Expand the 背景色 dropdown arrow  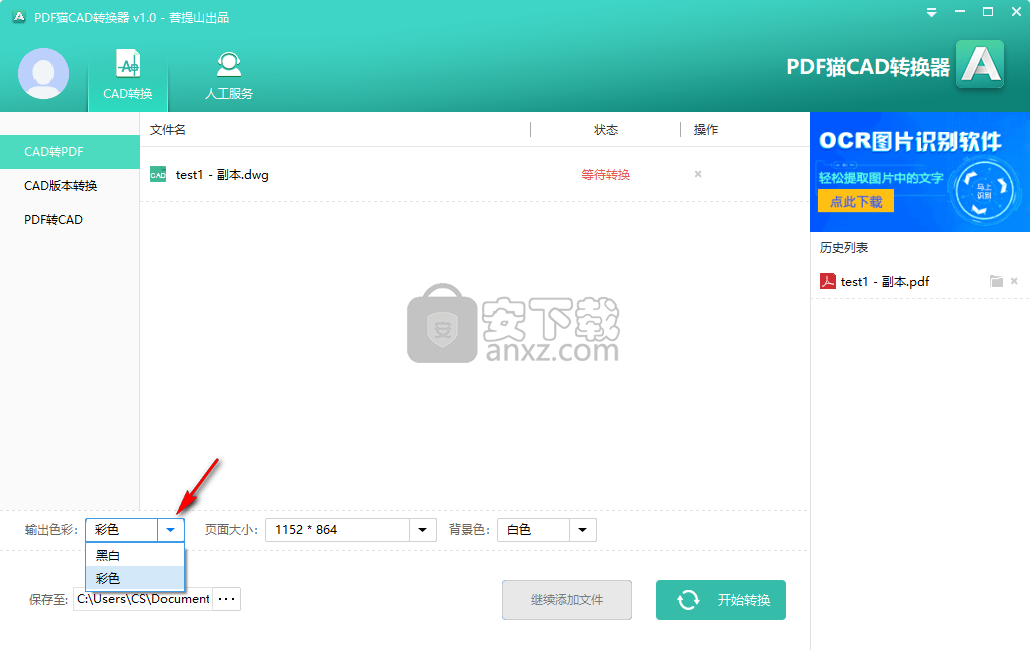(583, 530)
